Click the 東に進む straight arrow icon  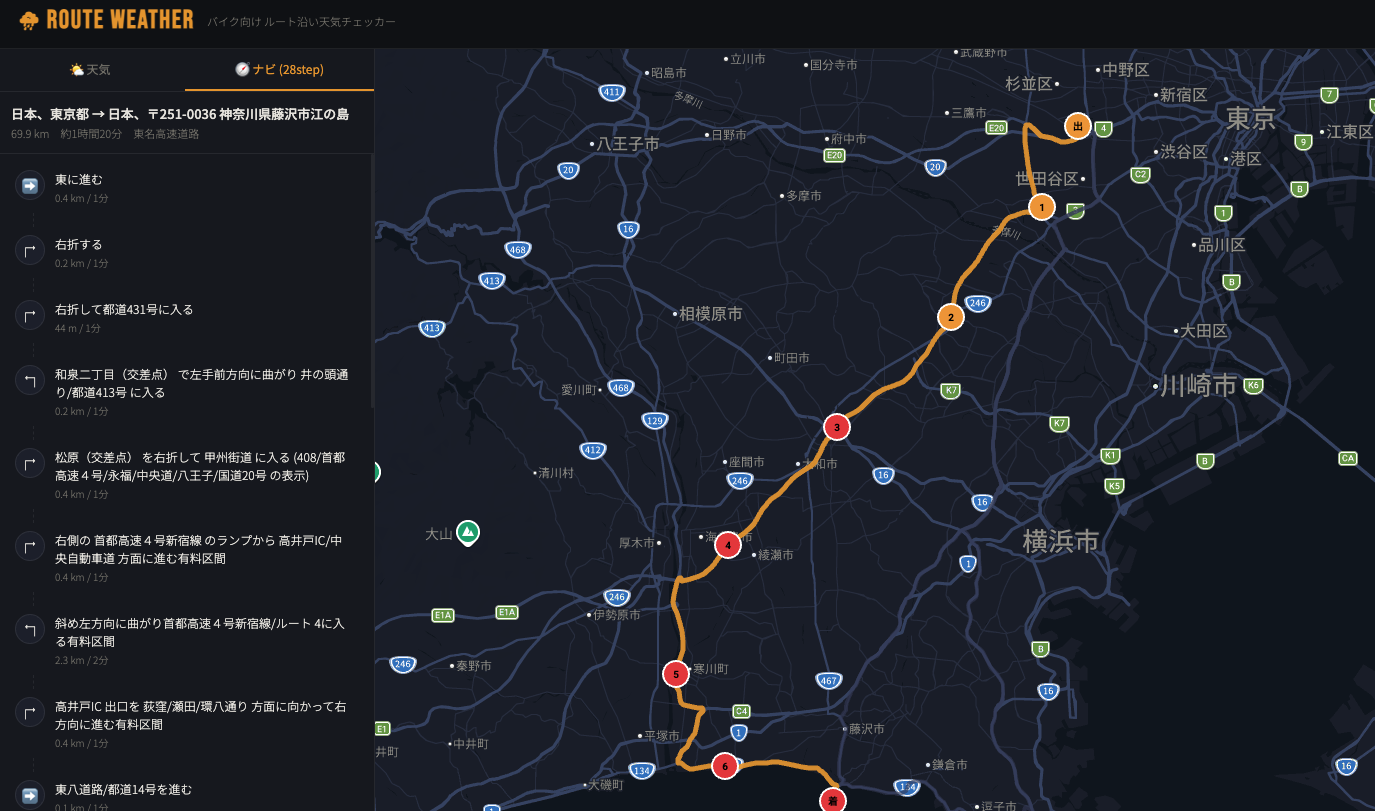[x=30, y=185]
